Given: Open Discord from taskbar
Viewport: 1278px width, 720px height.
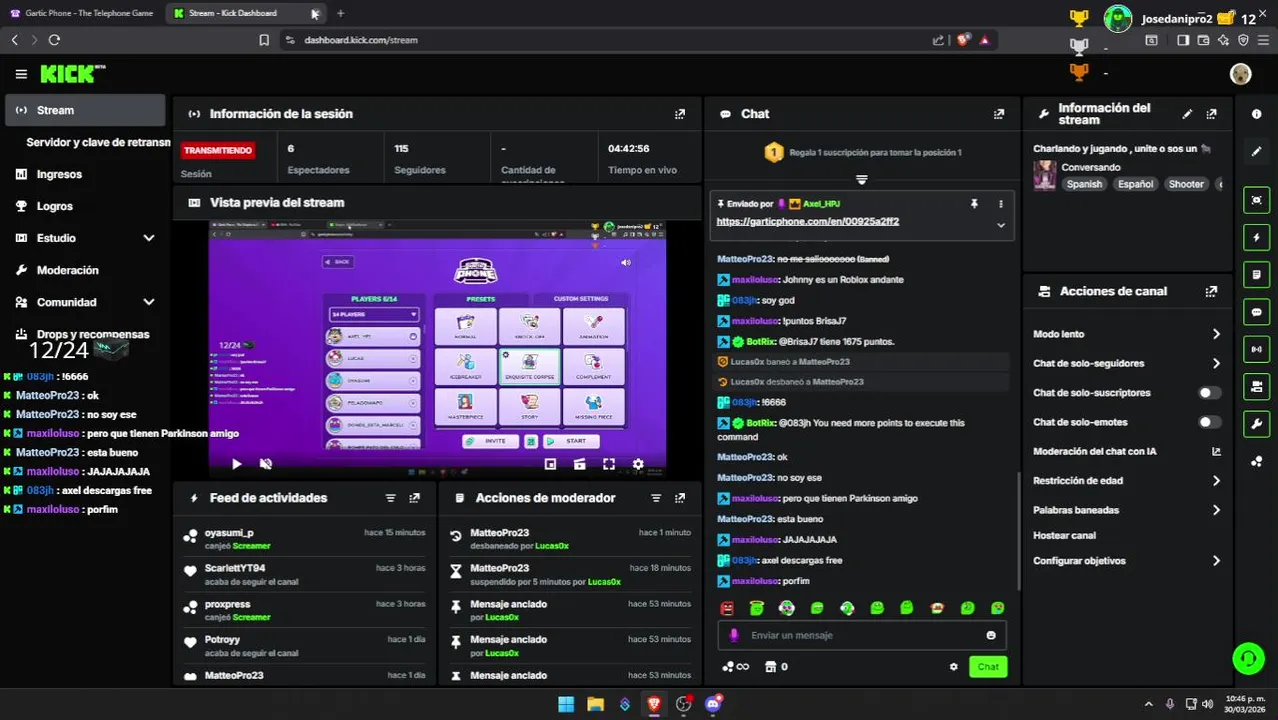Looking at the screenshot, I should click(x=713, y=704).
